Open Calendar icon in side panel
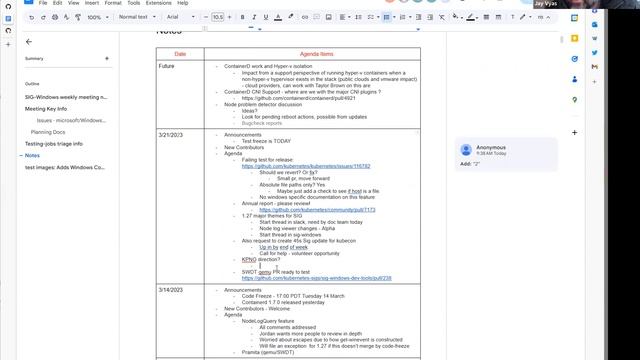This screenshot has width=640, height=360. click(x=574, y=18)
